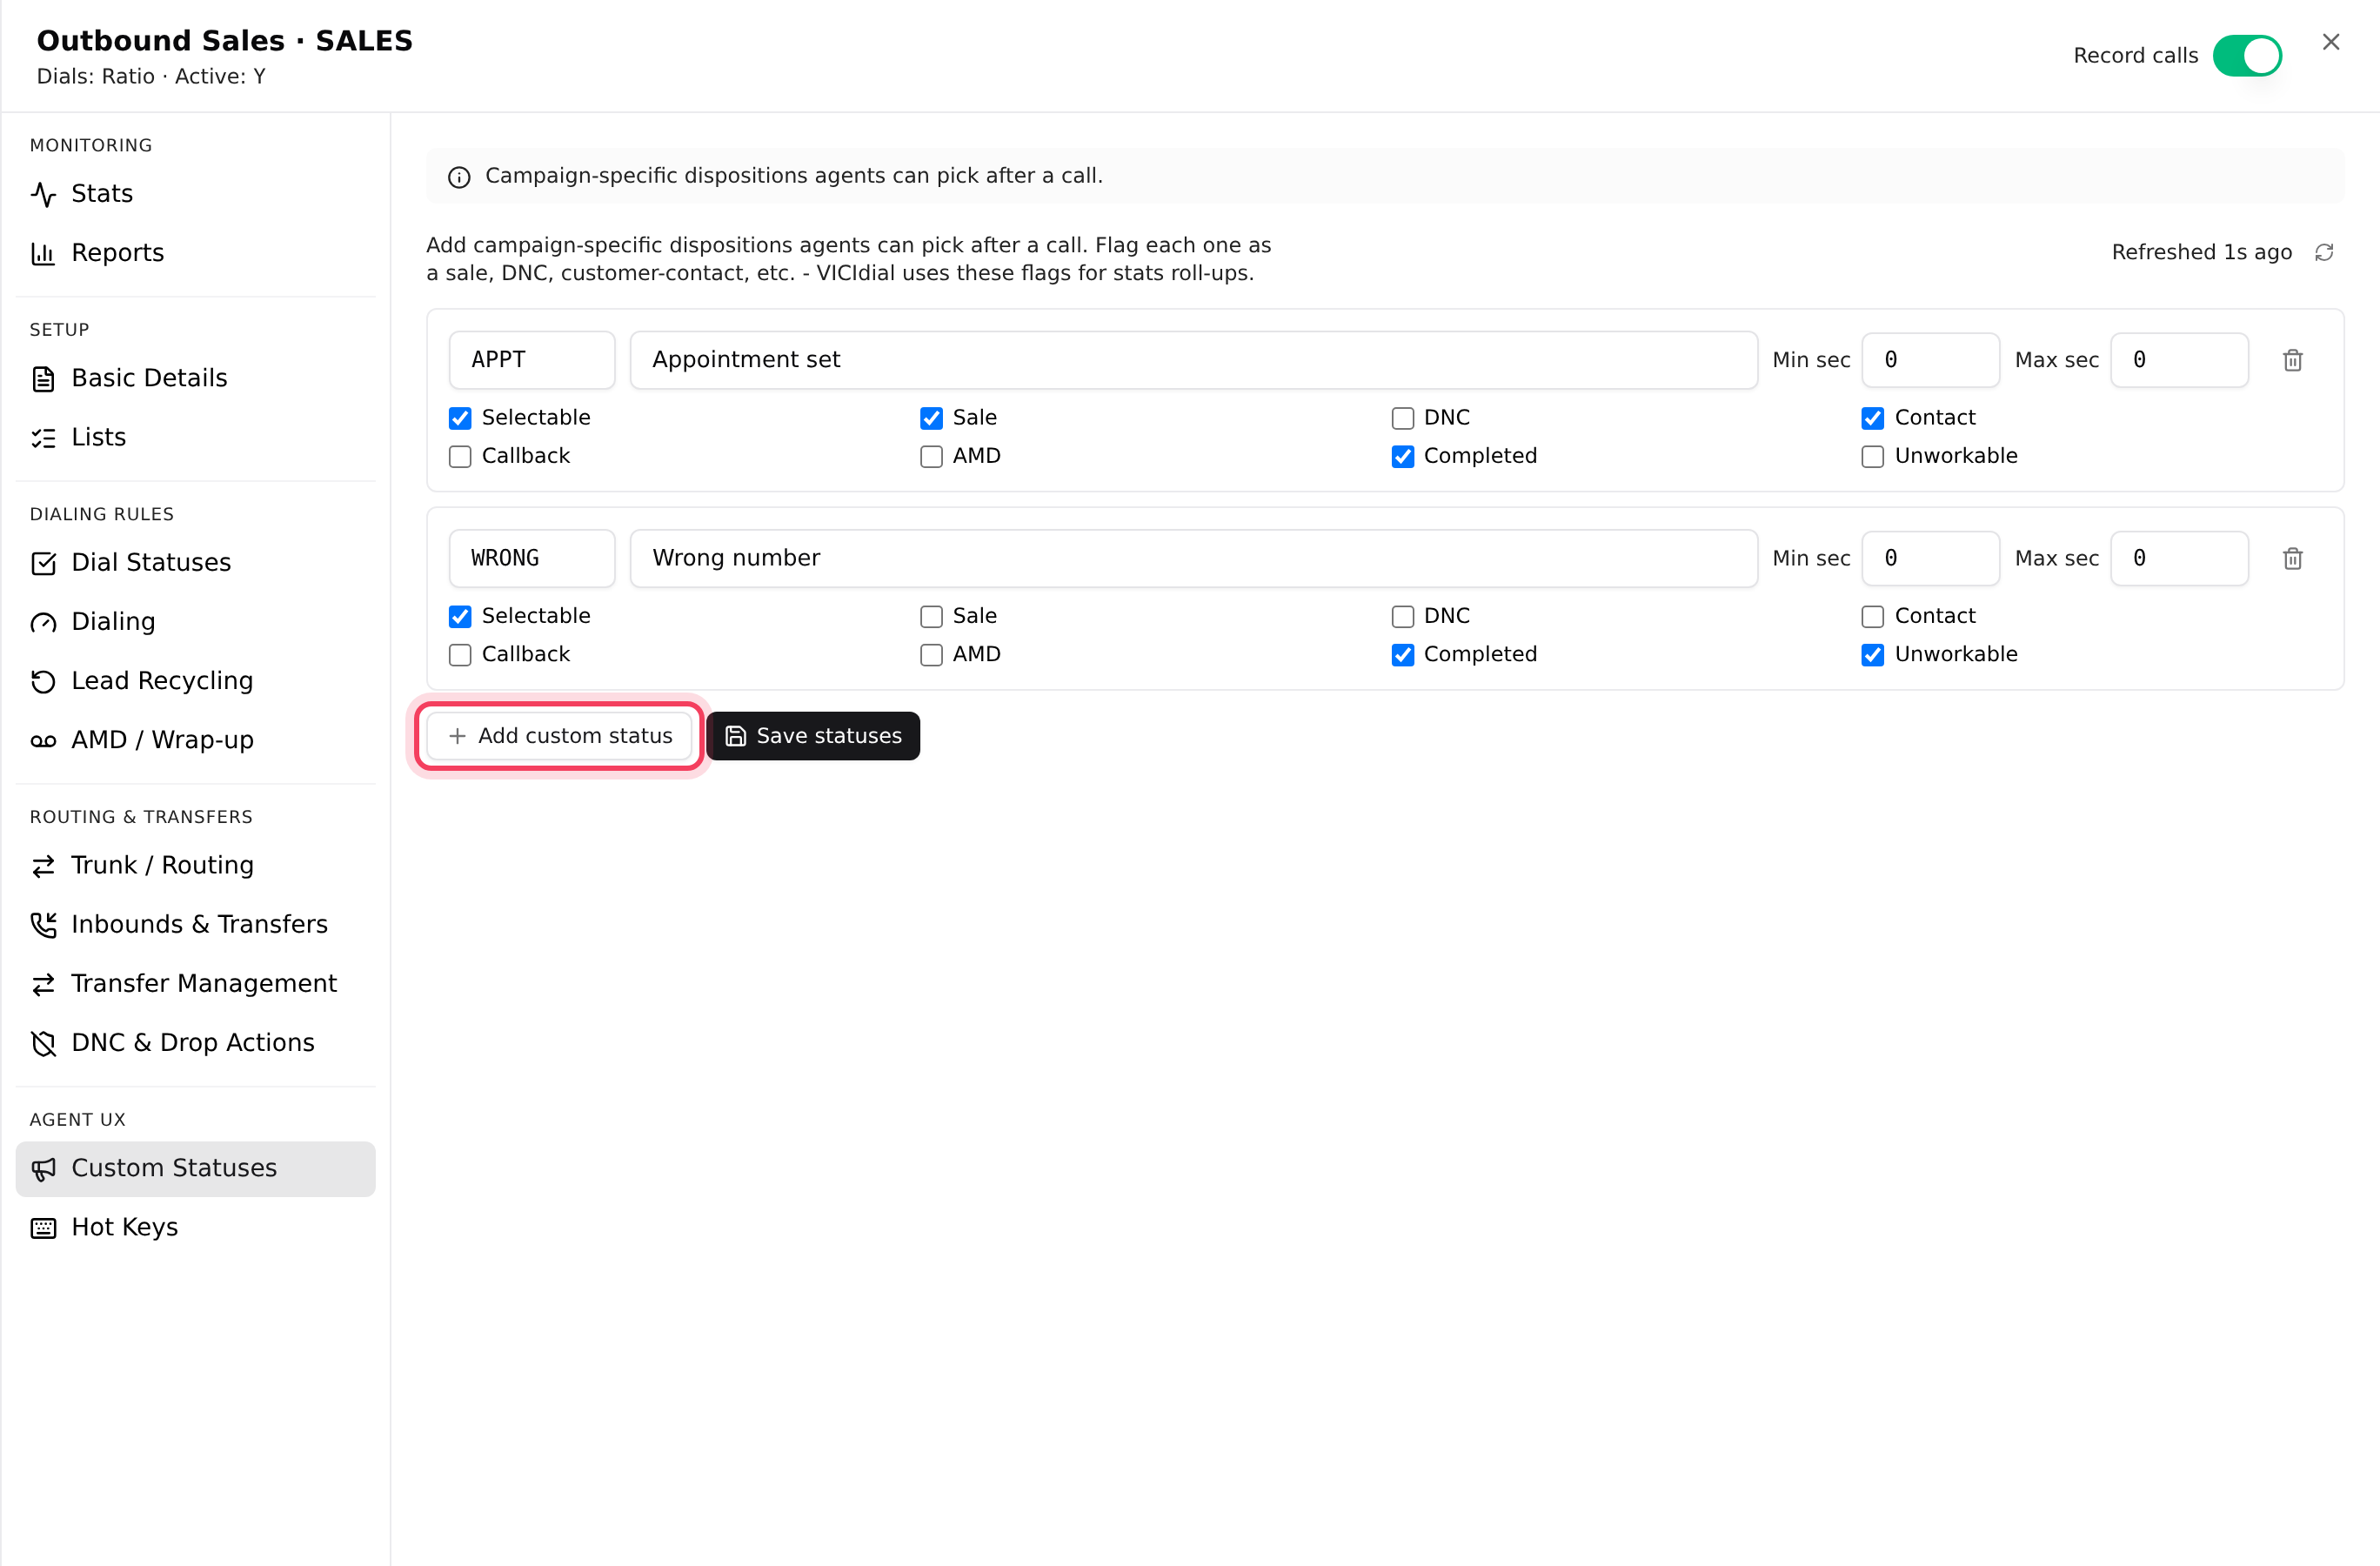The width and height of the screenshot is (2380, 1566).
Task: Click the Transfer Management arrows icon
Action: 43,984
